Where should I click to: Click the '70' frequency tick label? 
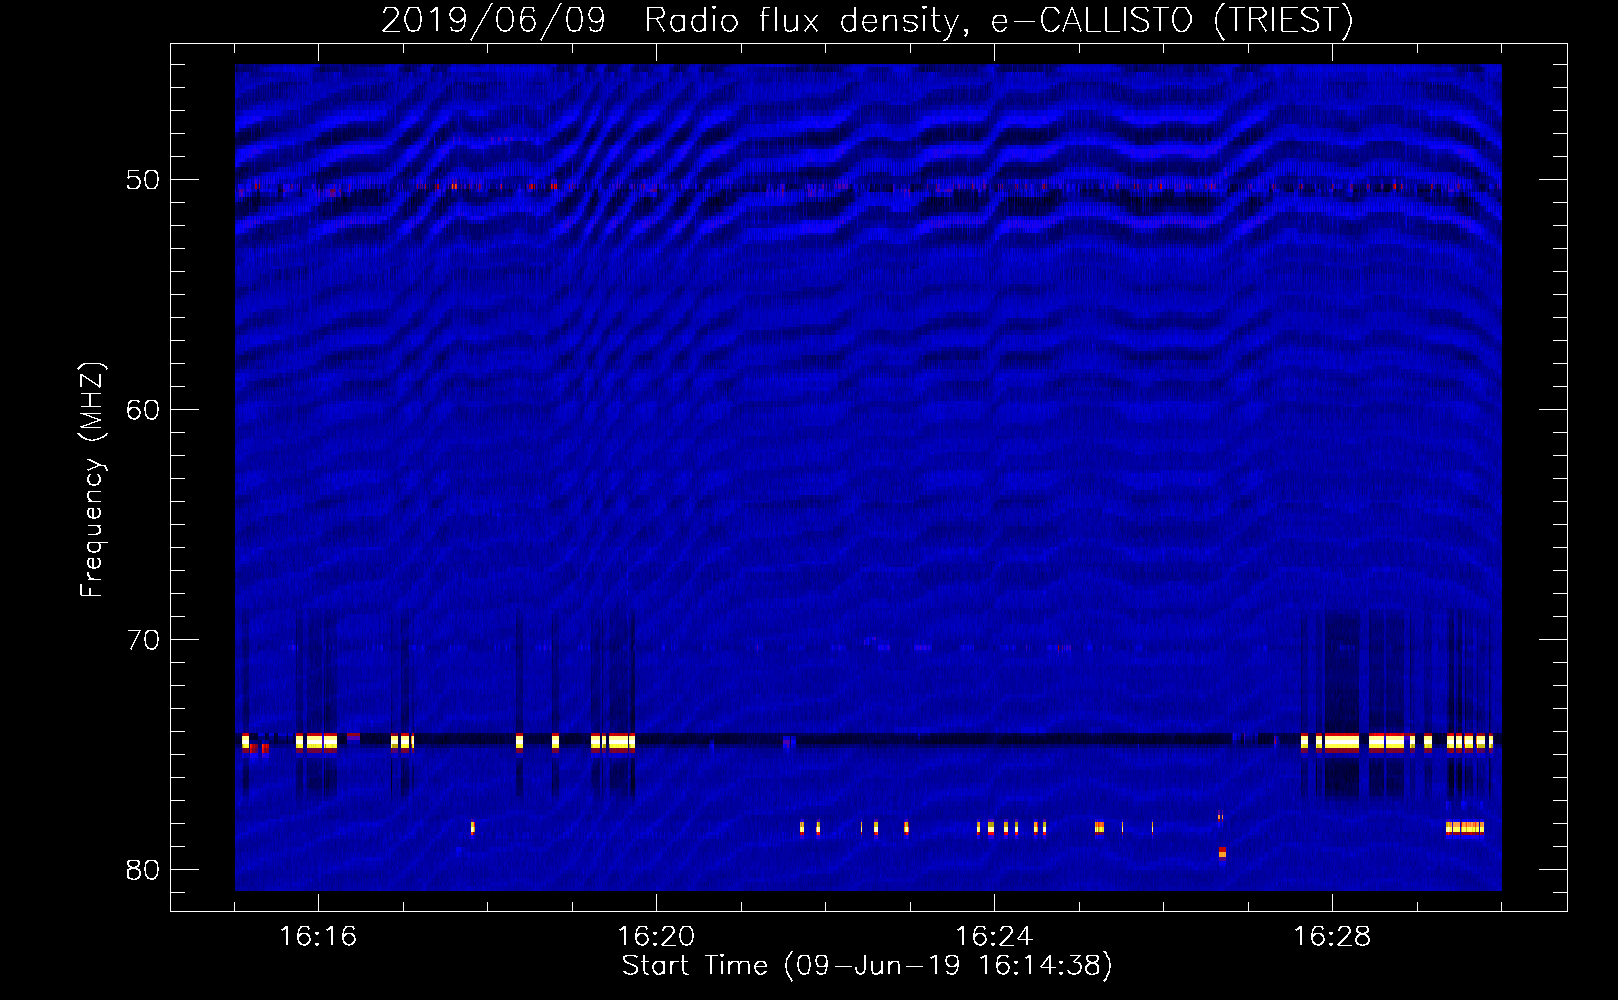[143, 641]
